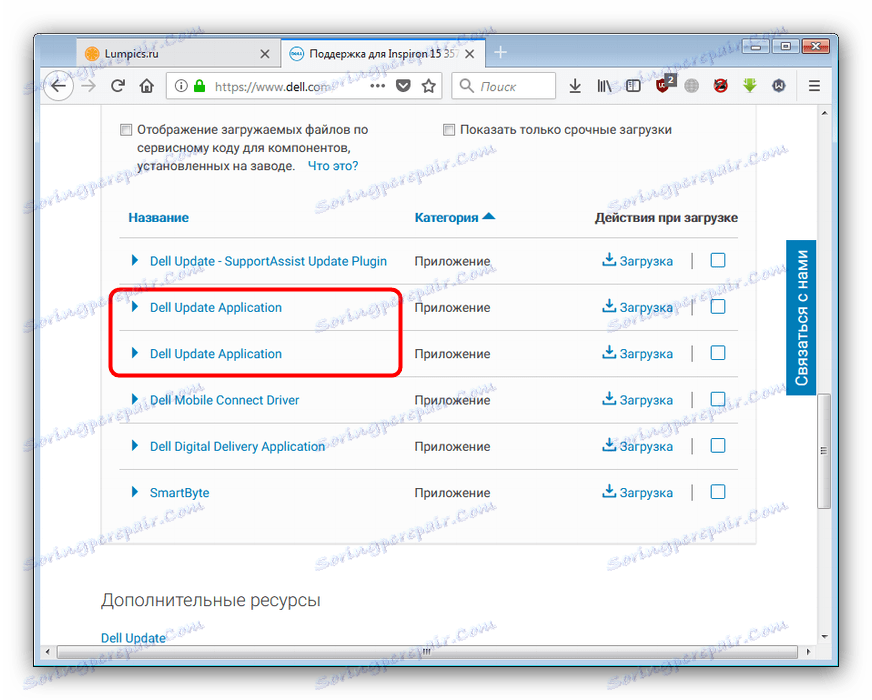The height and width of the screenshot is (700, 872).
Task: Expand Dell Digital Delivery Application details
Action: click(135, 445)
